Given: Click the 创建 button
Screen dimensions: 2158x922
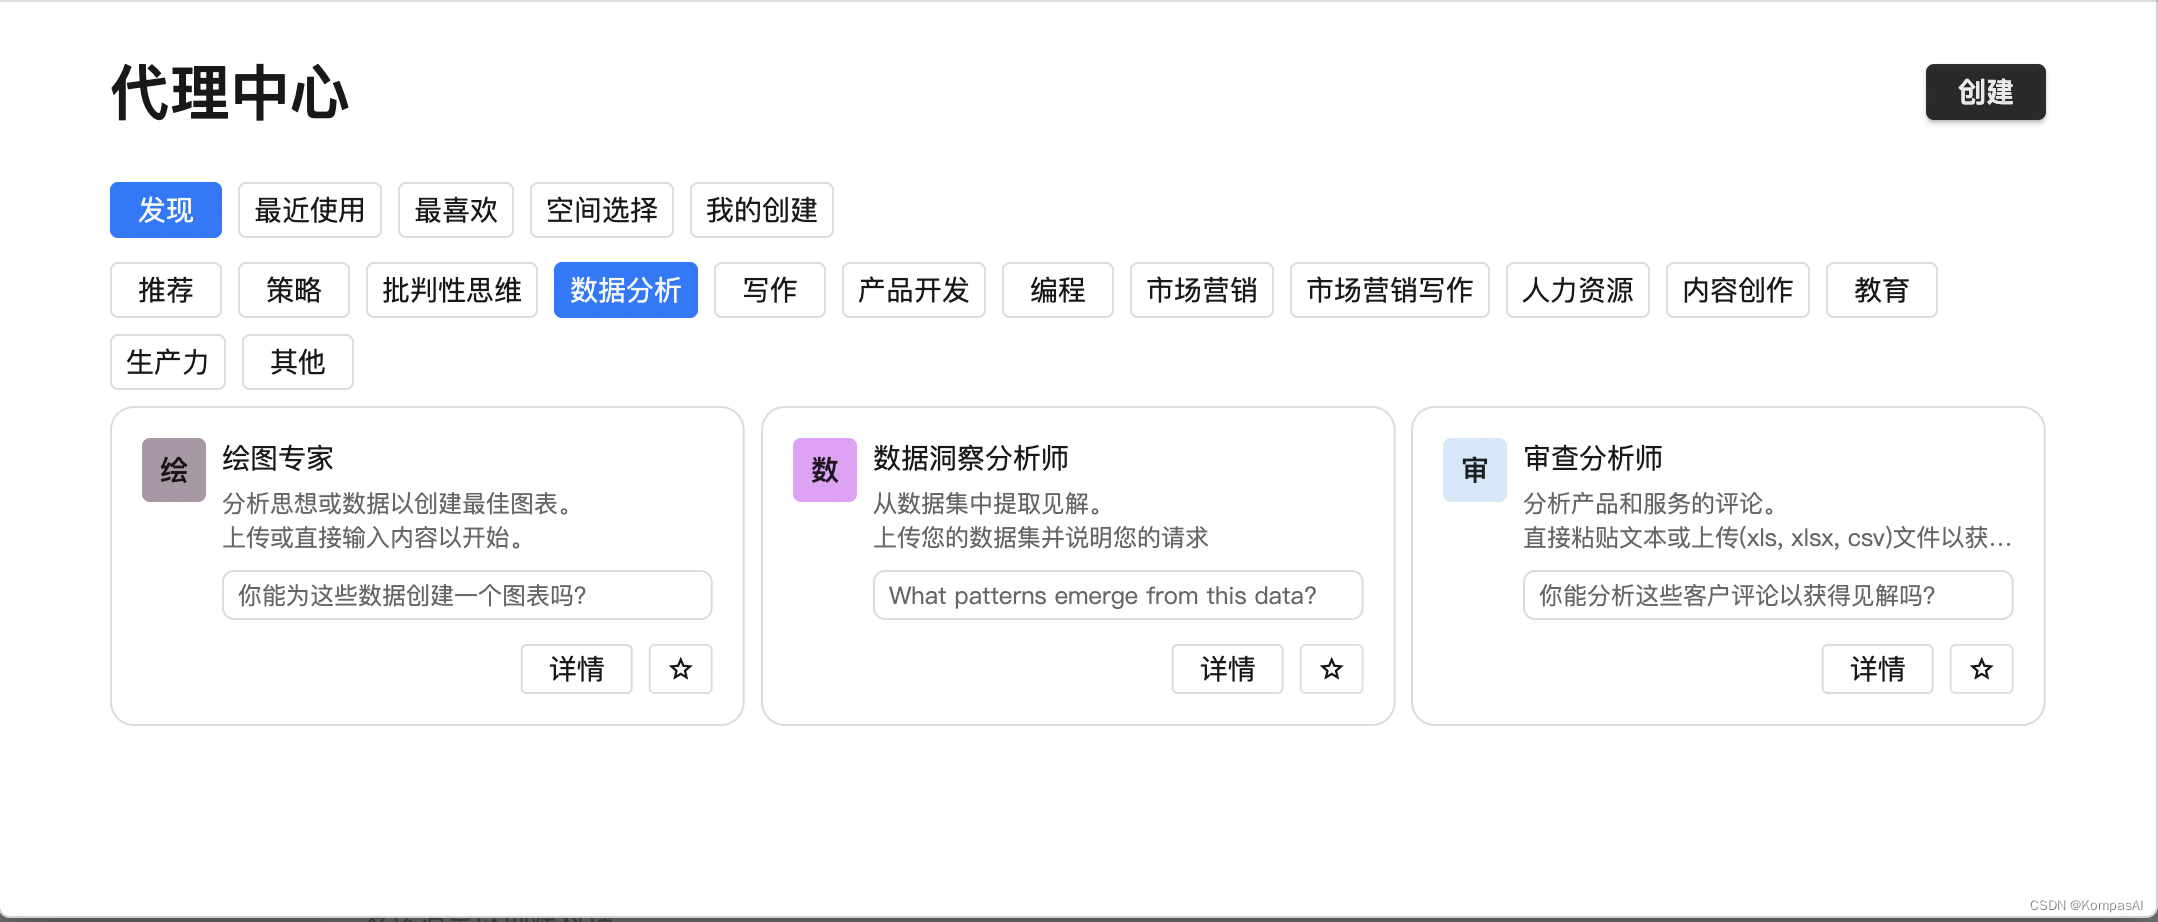Looking at the screenshot, I should pyautogui.click(x=1985, y=92).
